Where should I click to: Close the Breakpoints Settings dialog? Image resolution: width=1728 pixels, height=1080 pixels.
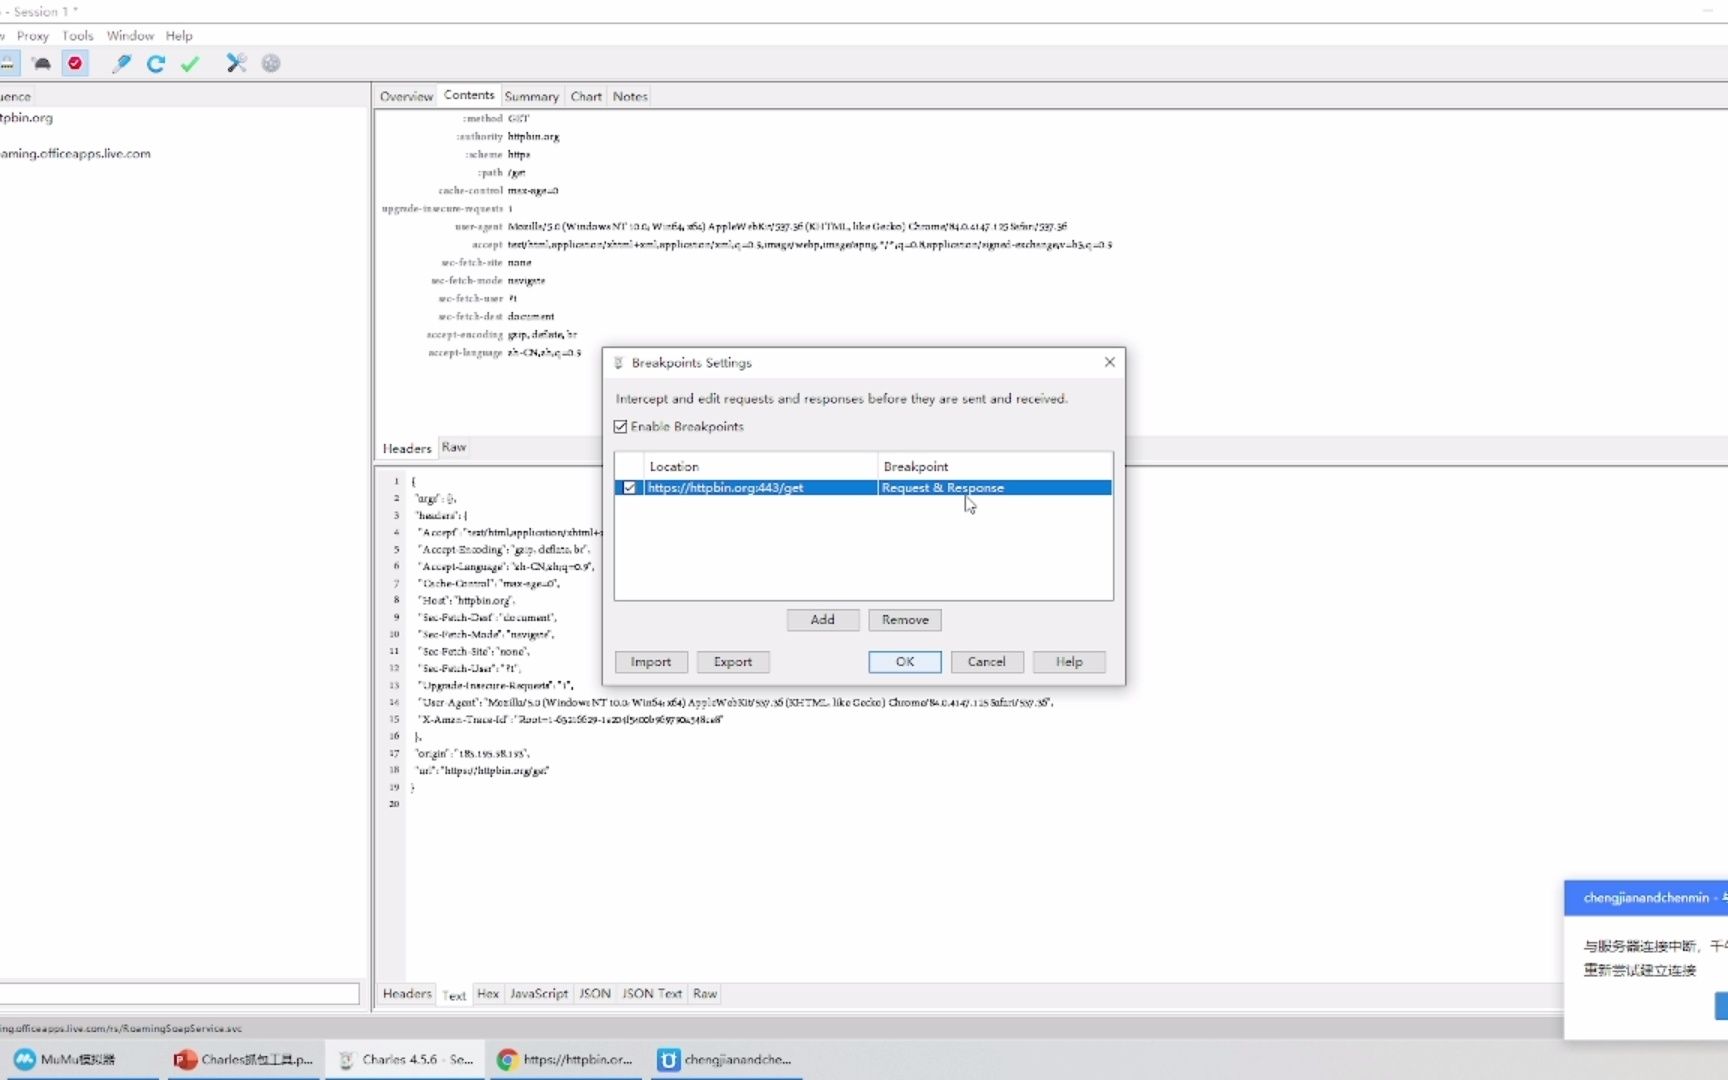(1109, 362)
